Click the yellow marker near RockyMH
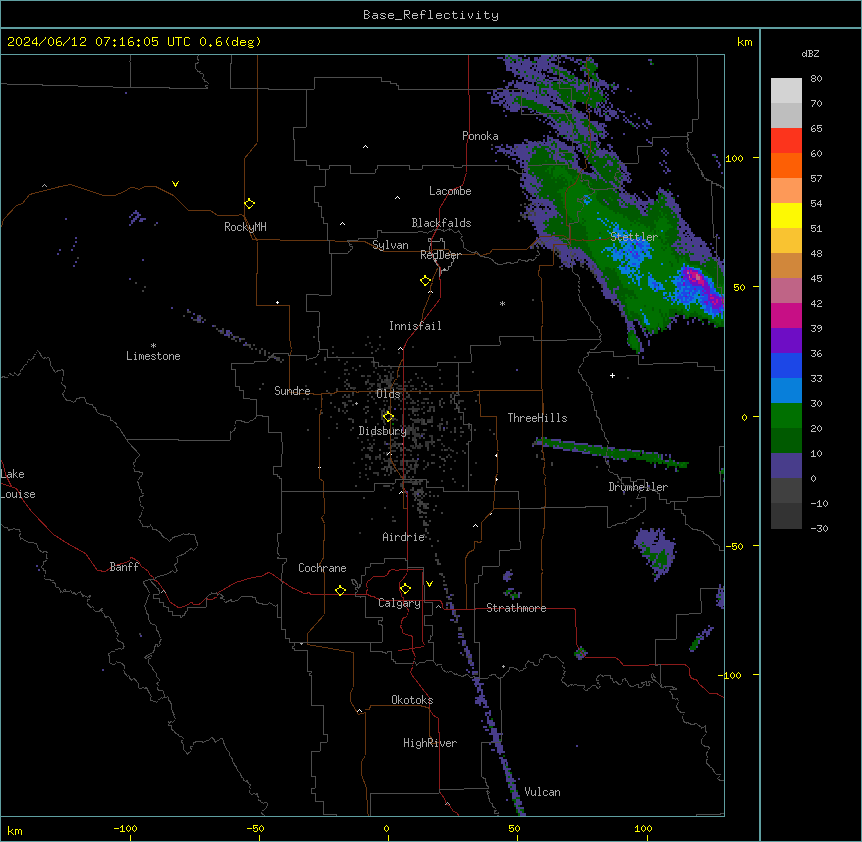 pyautogui.click(x=250, y=204)
